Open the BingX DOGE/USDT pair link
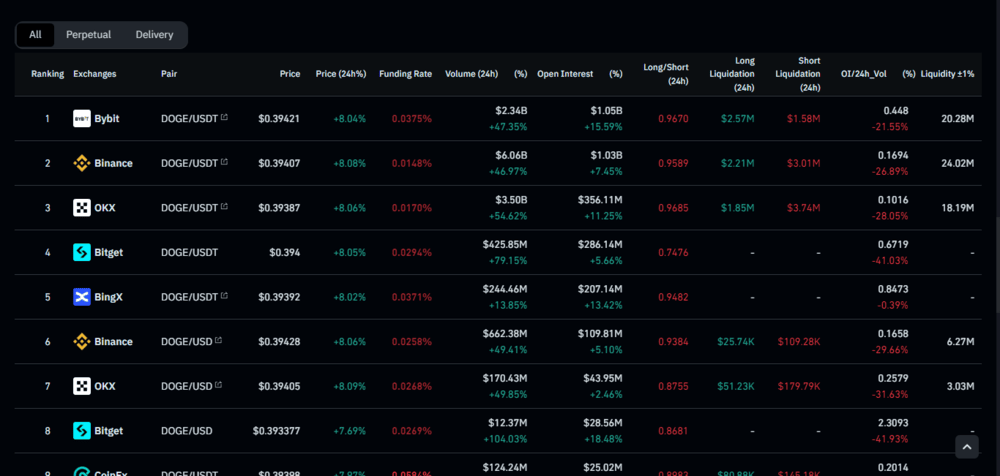 point(189,297)
